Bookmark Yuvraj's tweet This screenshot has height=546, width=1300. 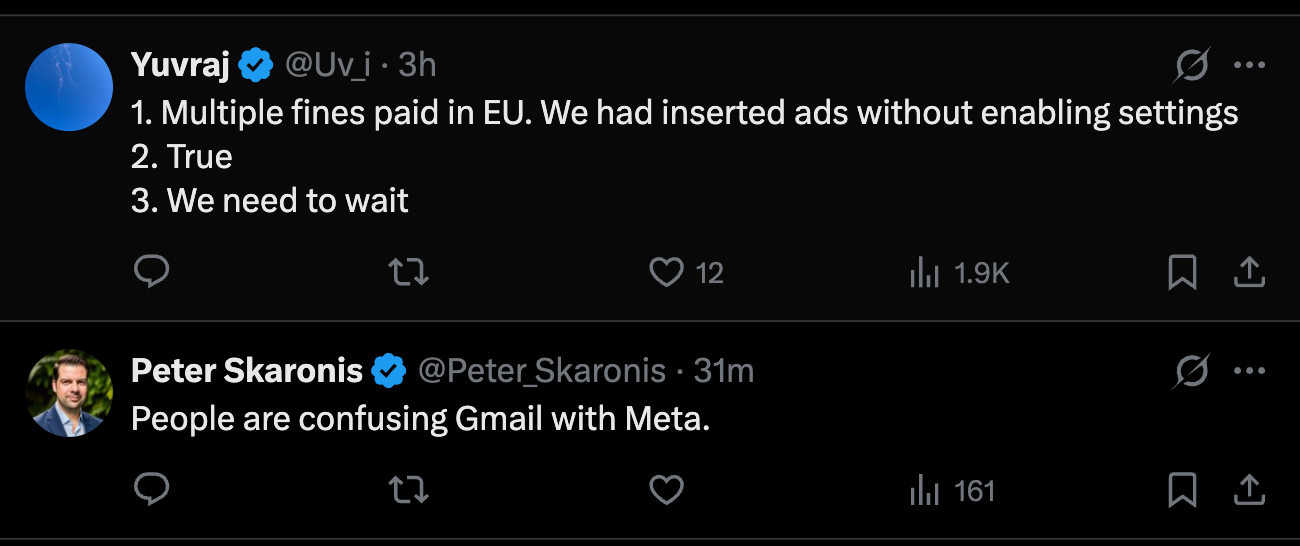click(1182, 272)
